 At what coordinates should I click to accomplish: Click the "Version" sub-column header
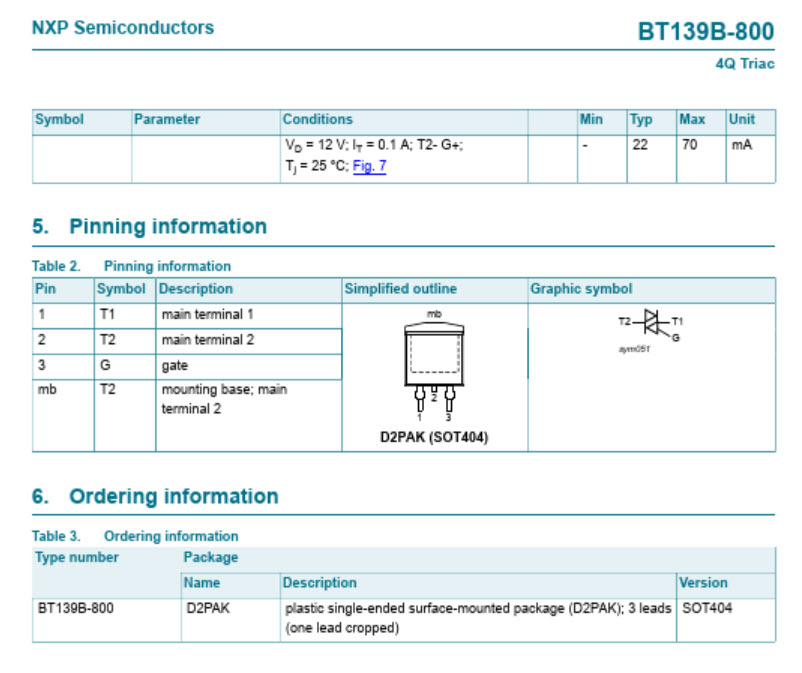click(703, 583)
